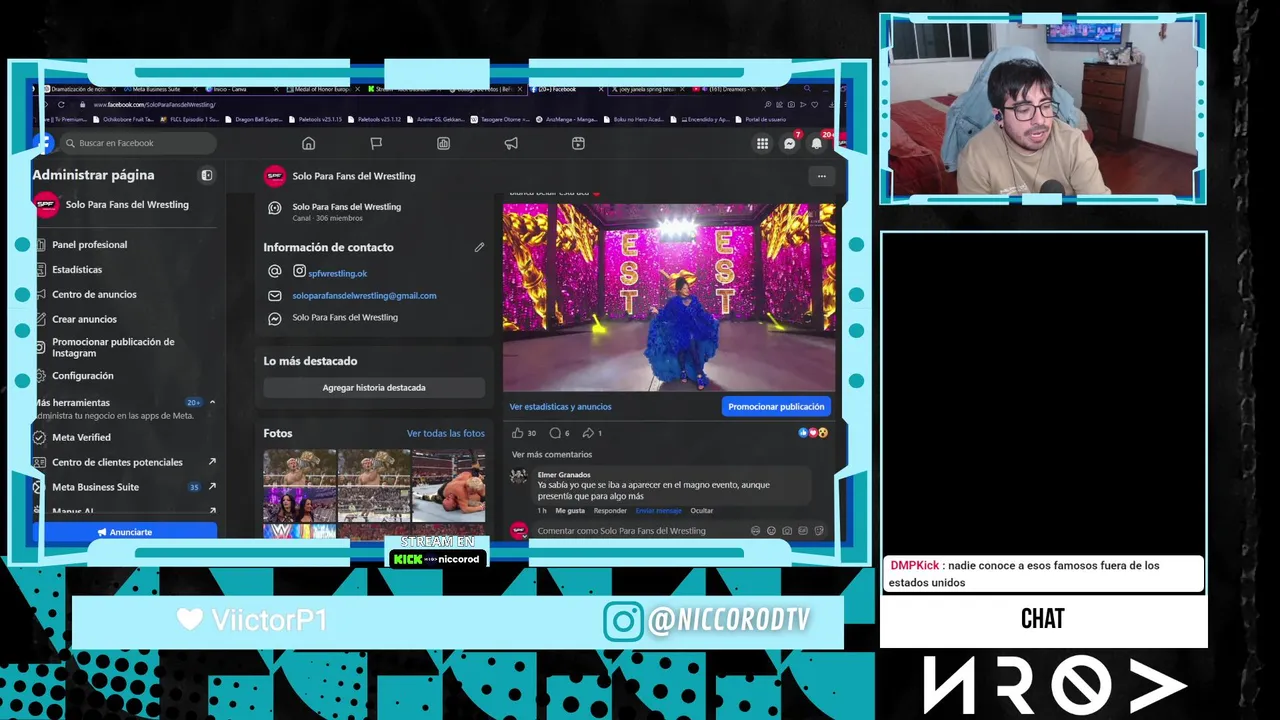Viewport: 1280px width, 720px height.
Task: Open Dragon Ball Super bookmark
Action: (254, 119)
